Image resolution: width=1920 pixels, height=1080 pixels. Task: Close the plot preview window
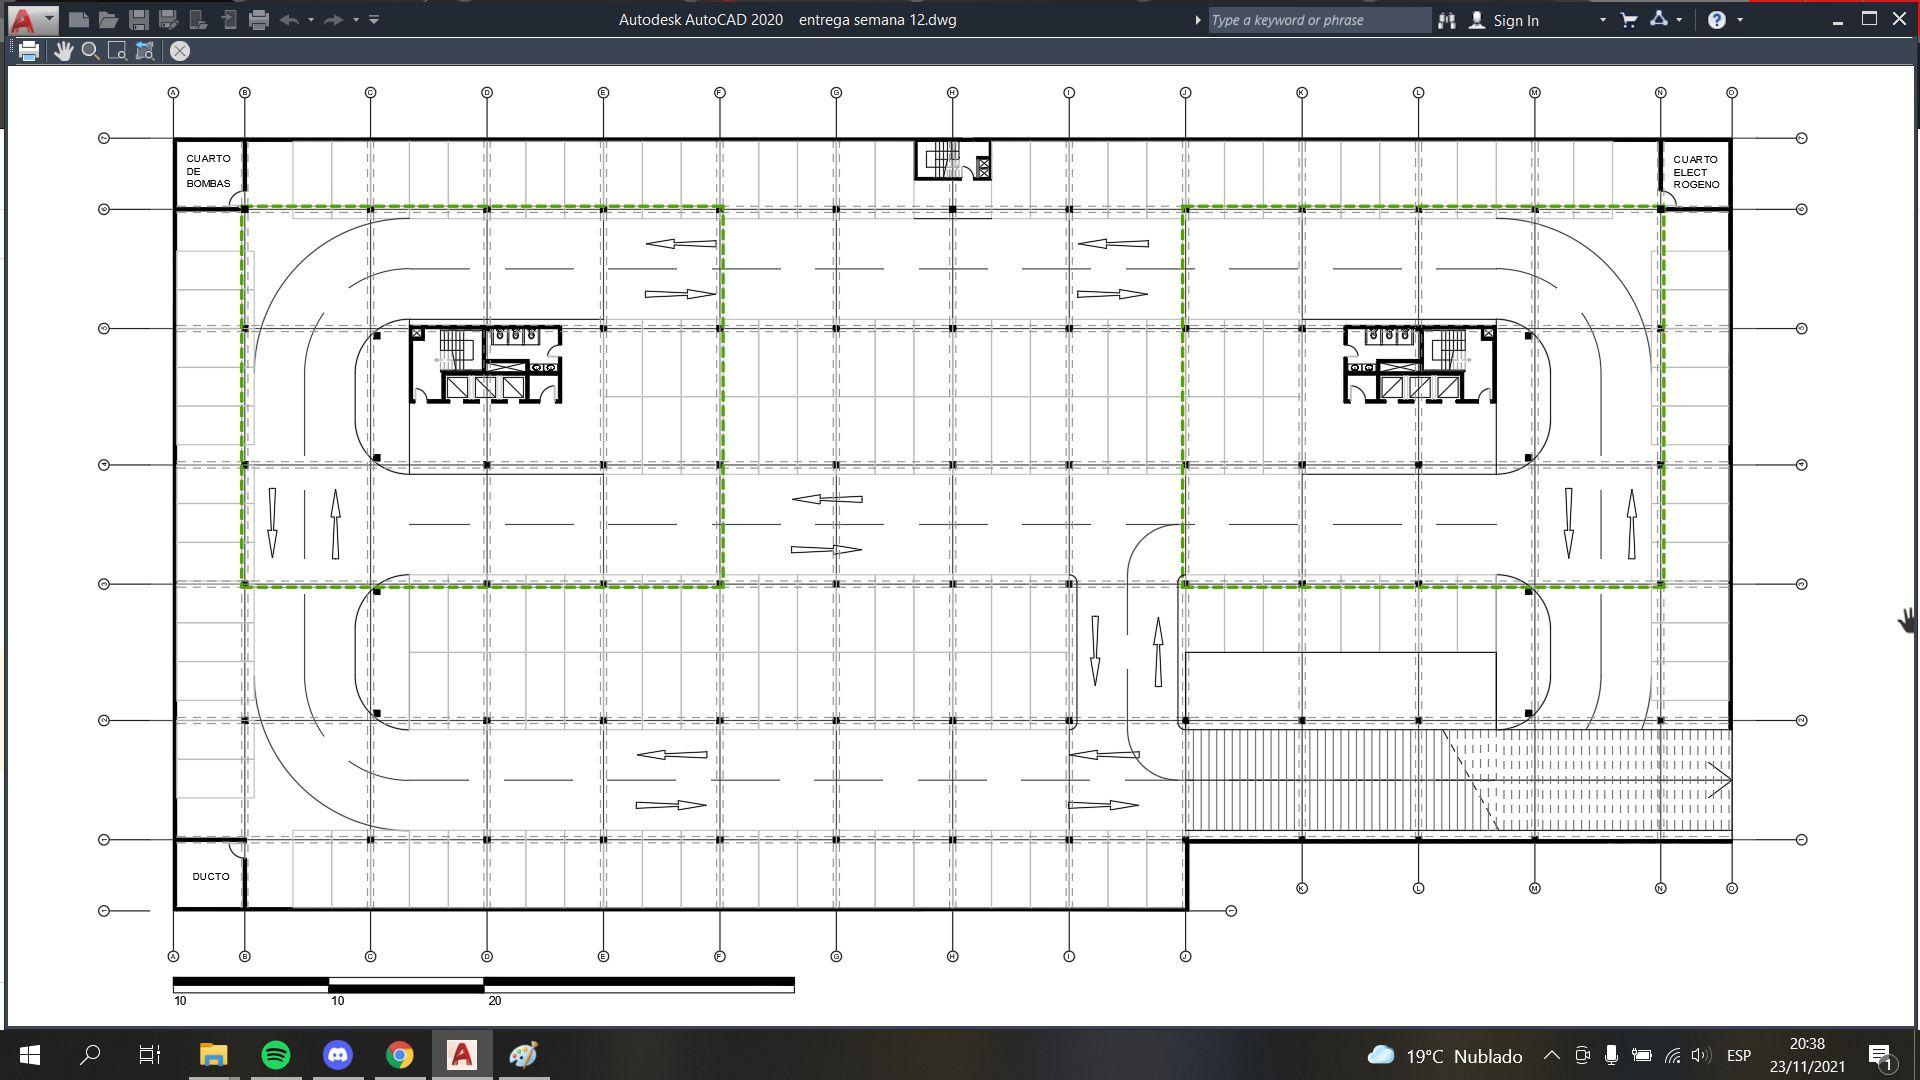click(x=180, y=51)
